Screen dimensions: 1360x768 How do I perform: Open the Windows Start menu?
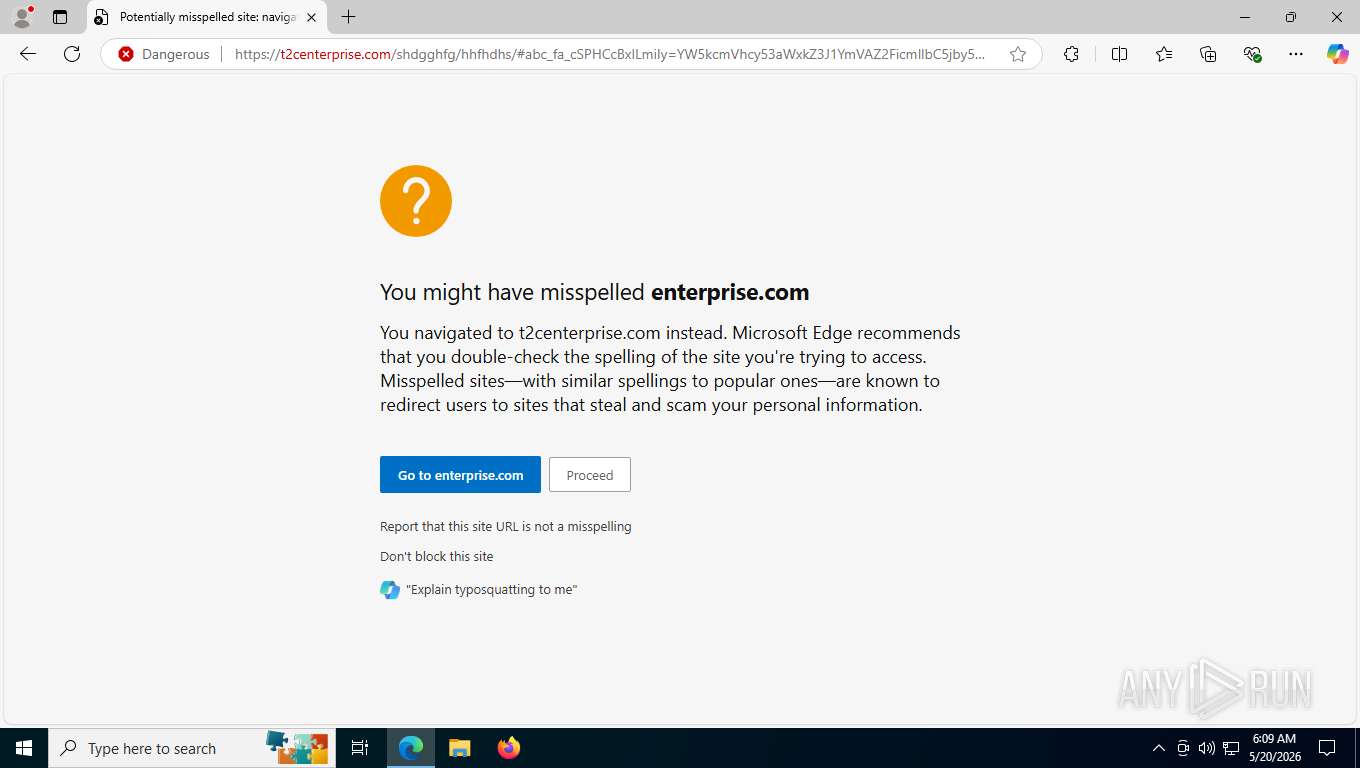[24, 748]
